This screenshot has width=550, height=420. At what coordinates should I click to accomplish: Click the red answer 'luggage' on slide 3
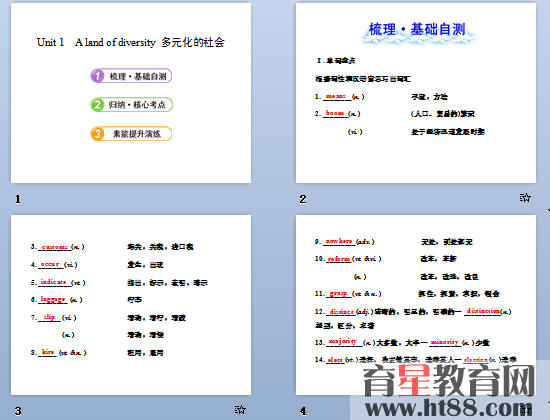coord(53,299)
